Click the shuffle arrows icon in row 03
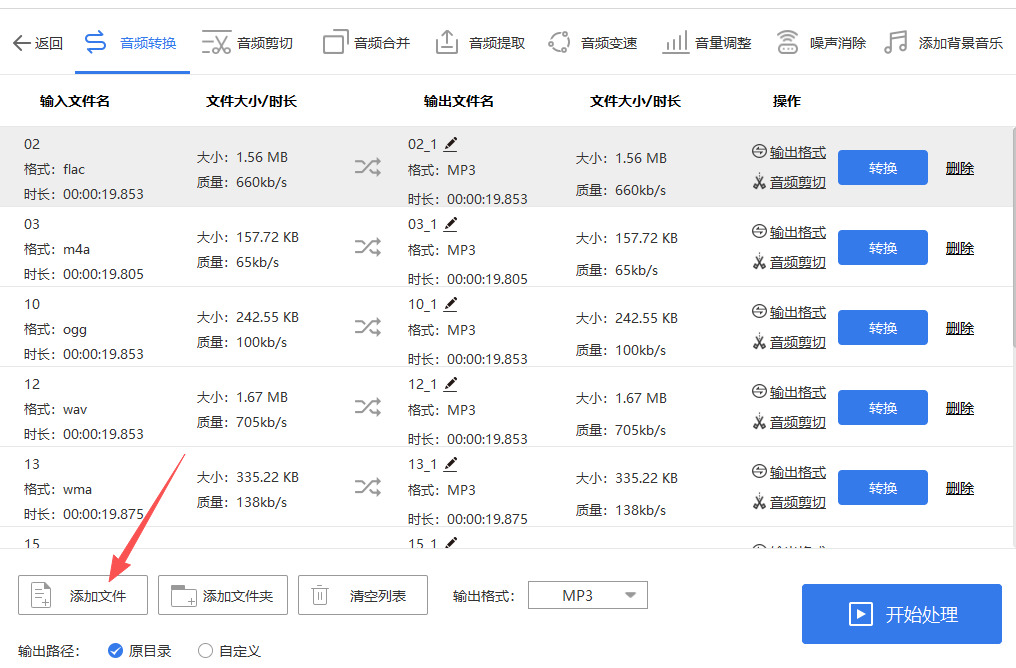 367,247
